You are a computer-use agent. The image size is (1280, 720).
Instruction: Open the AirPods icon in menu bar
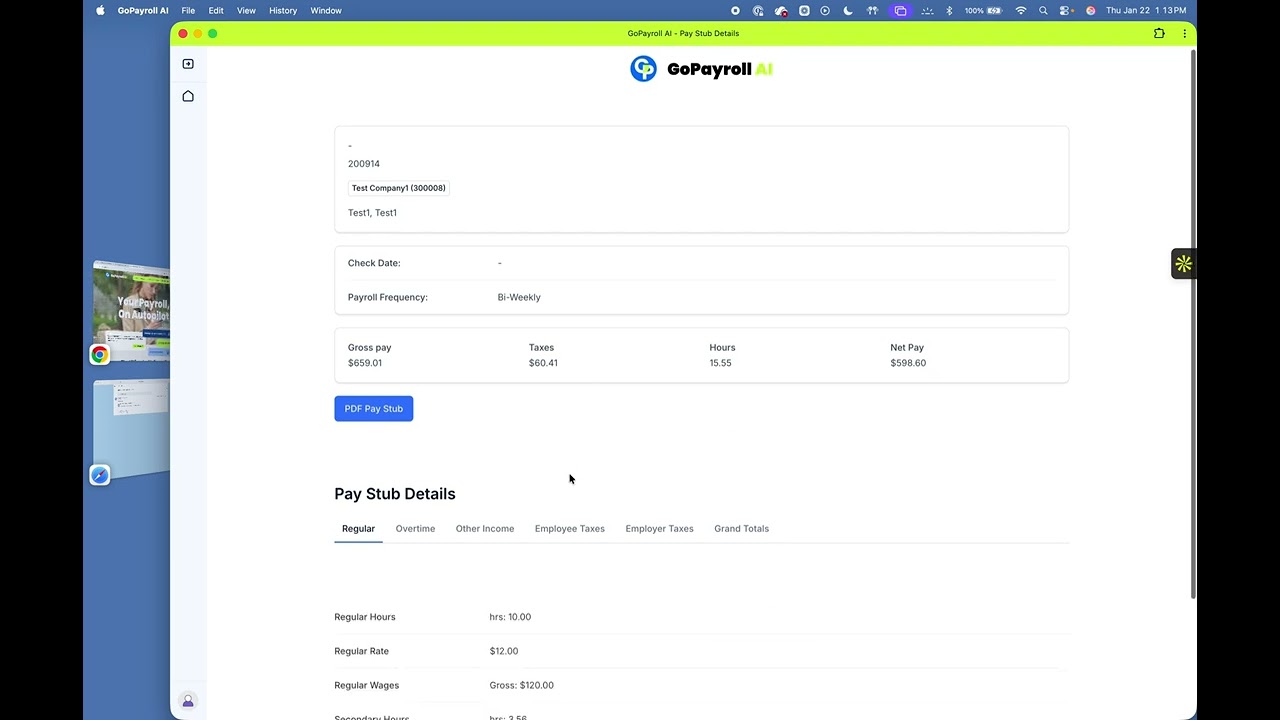(x=872, y=10)
